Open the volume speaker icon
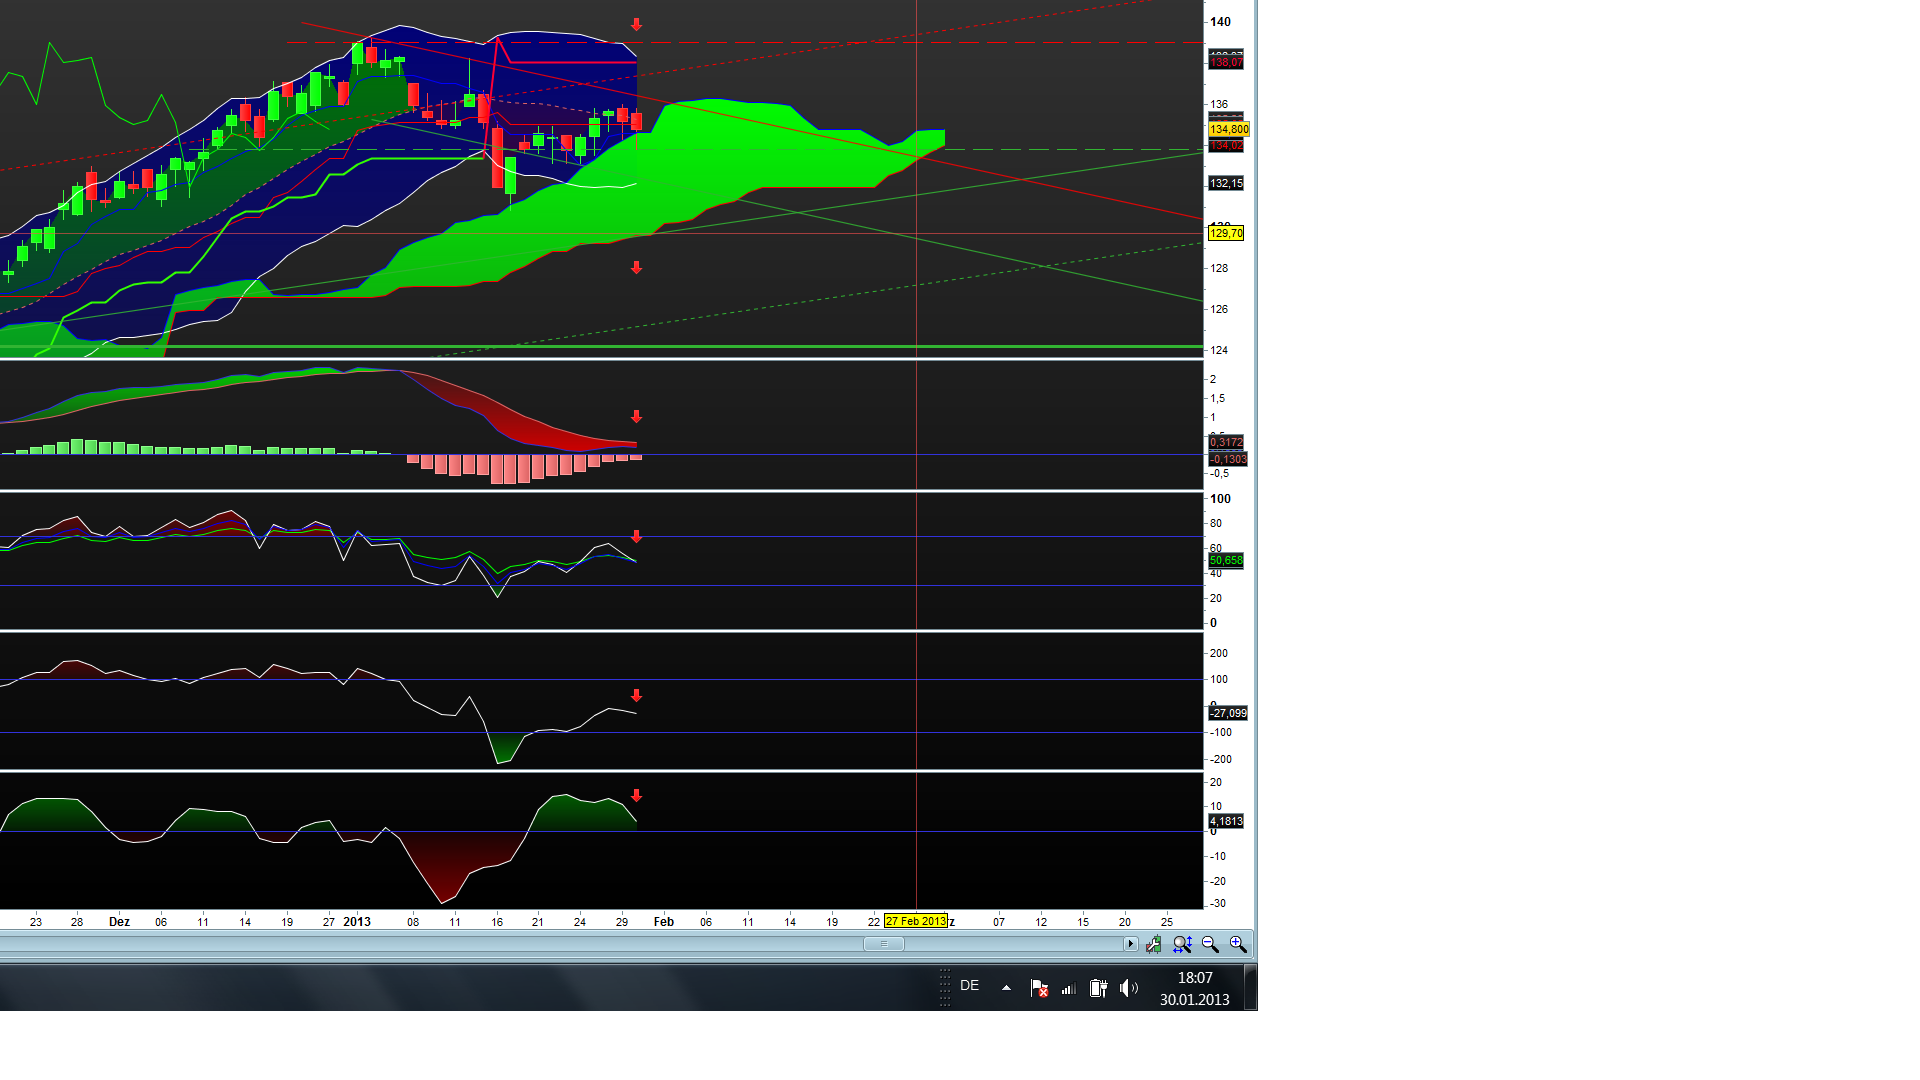1920x1080 pixels. coord(1129,988)
